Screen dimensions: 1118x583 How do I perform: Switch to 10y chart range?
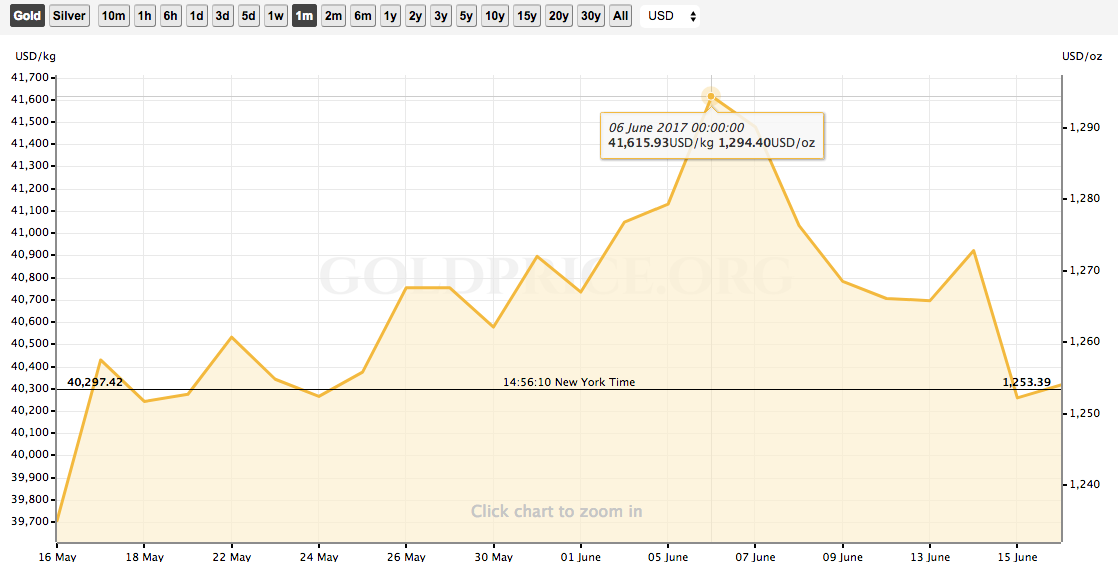[494, 16]
